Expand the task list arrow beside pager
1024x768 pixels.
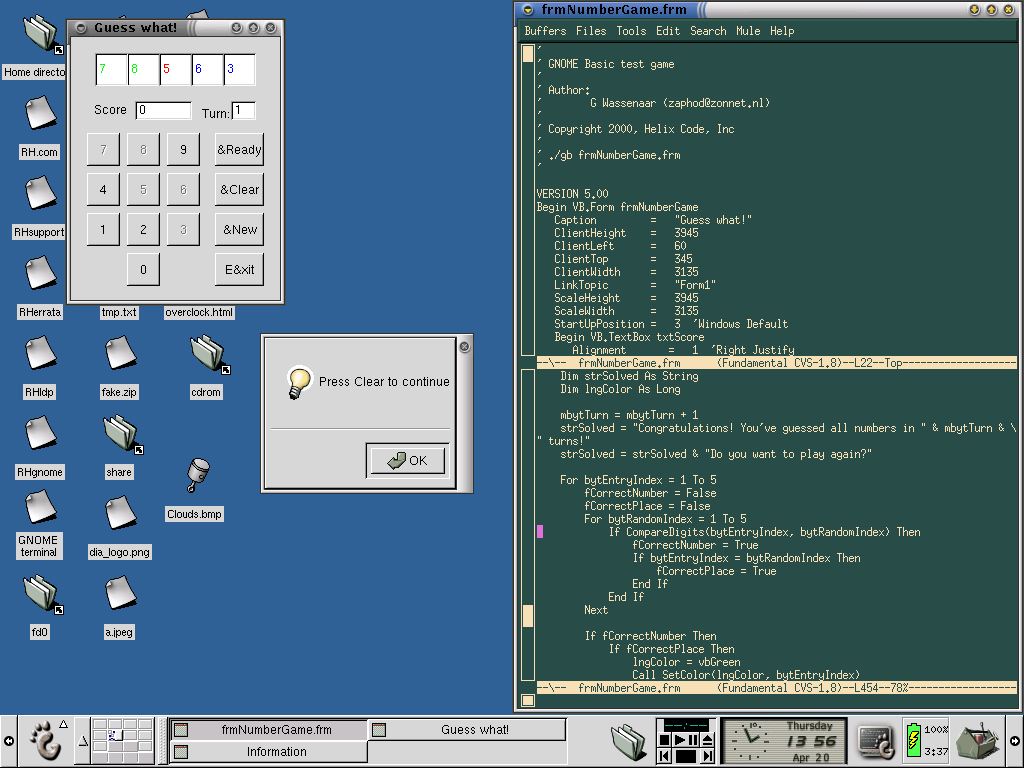83,741
